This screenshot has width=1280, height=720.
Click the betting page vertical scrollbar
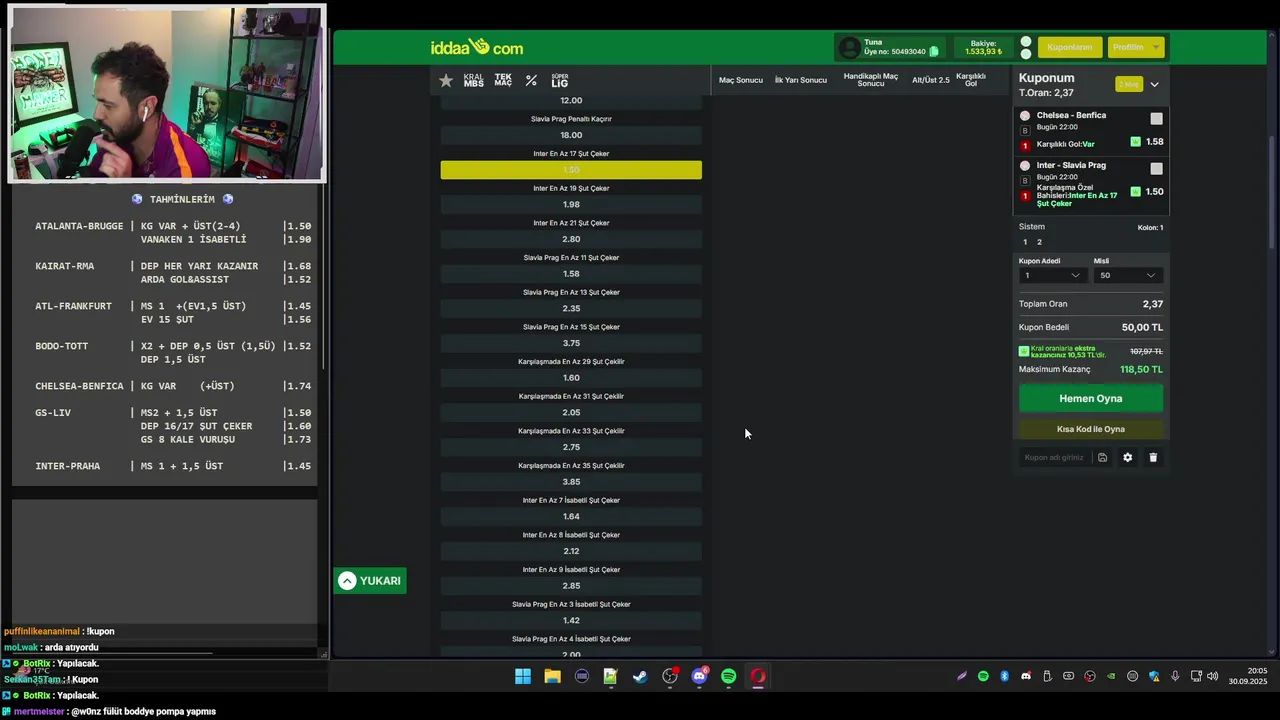1271,190
